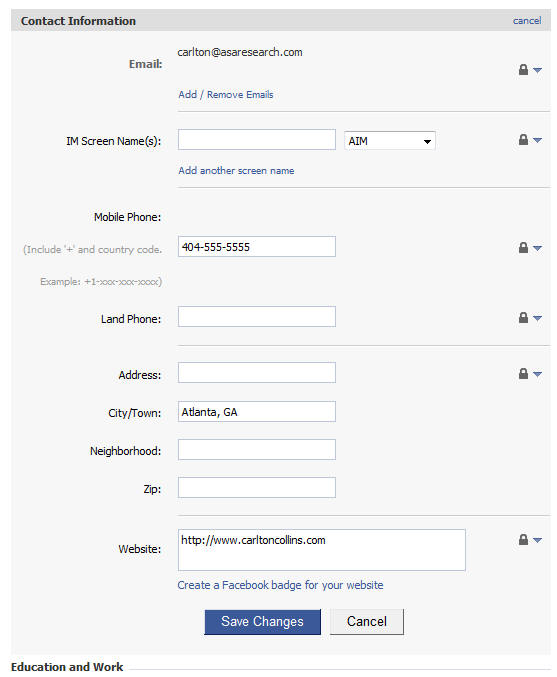Open Add / Remove Emails link
The image size is (557, 677).
pyautogui.click(x=226, y=95)
